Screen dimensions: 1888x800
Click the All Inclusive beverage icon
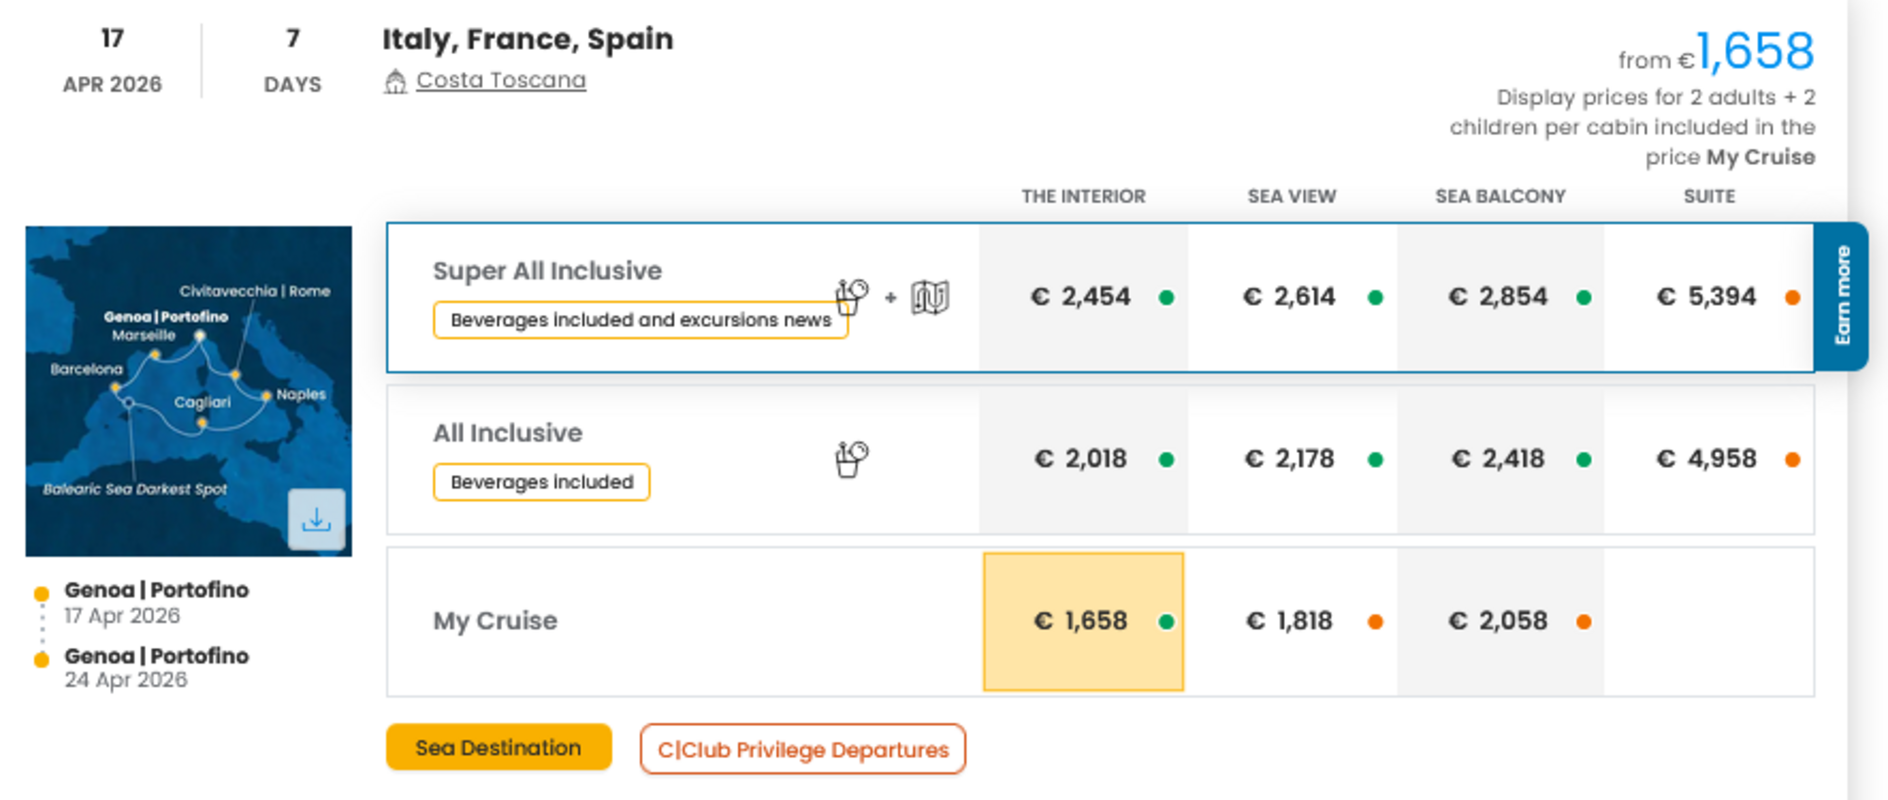click(x=851, y=459)
